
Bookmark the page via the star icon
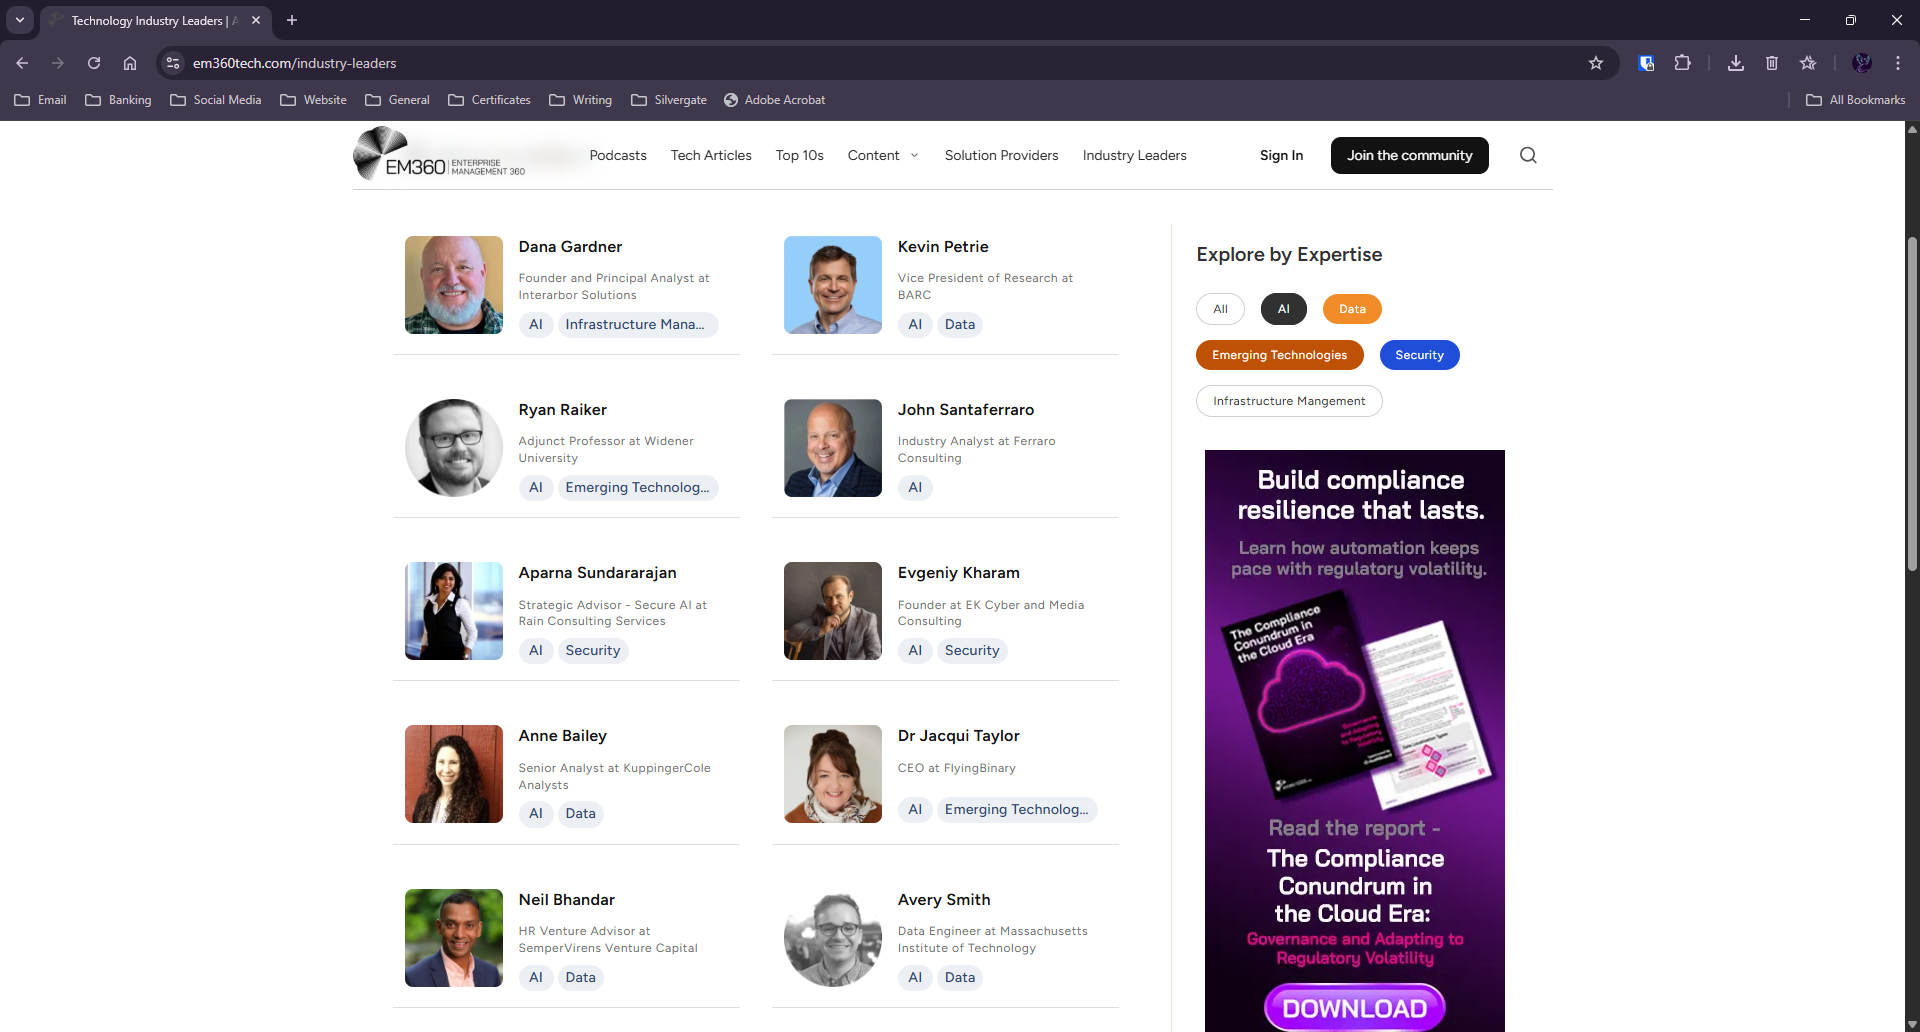click(x=1597, y=62)
